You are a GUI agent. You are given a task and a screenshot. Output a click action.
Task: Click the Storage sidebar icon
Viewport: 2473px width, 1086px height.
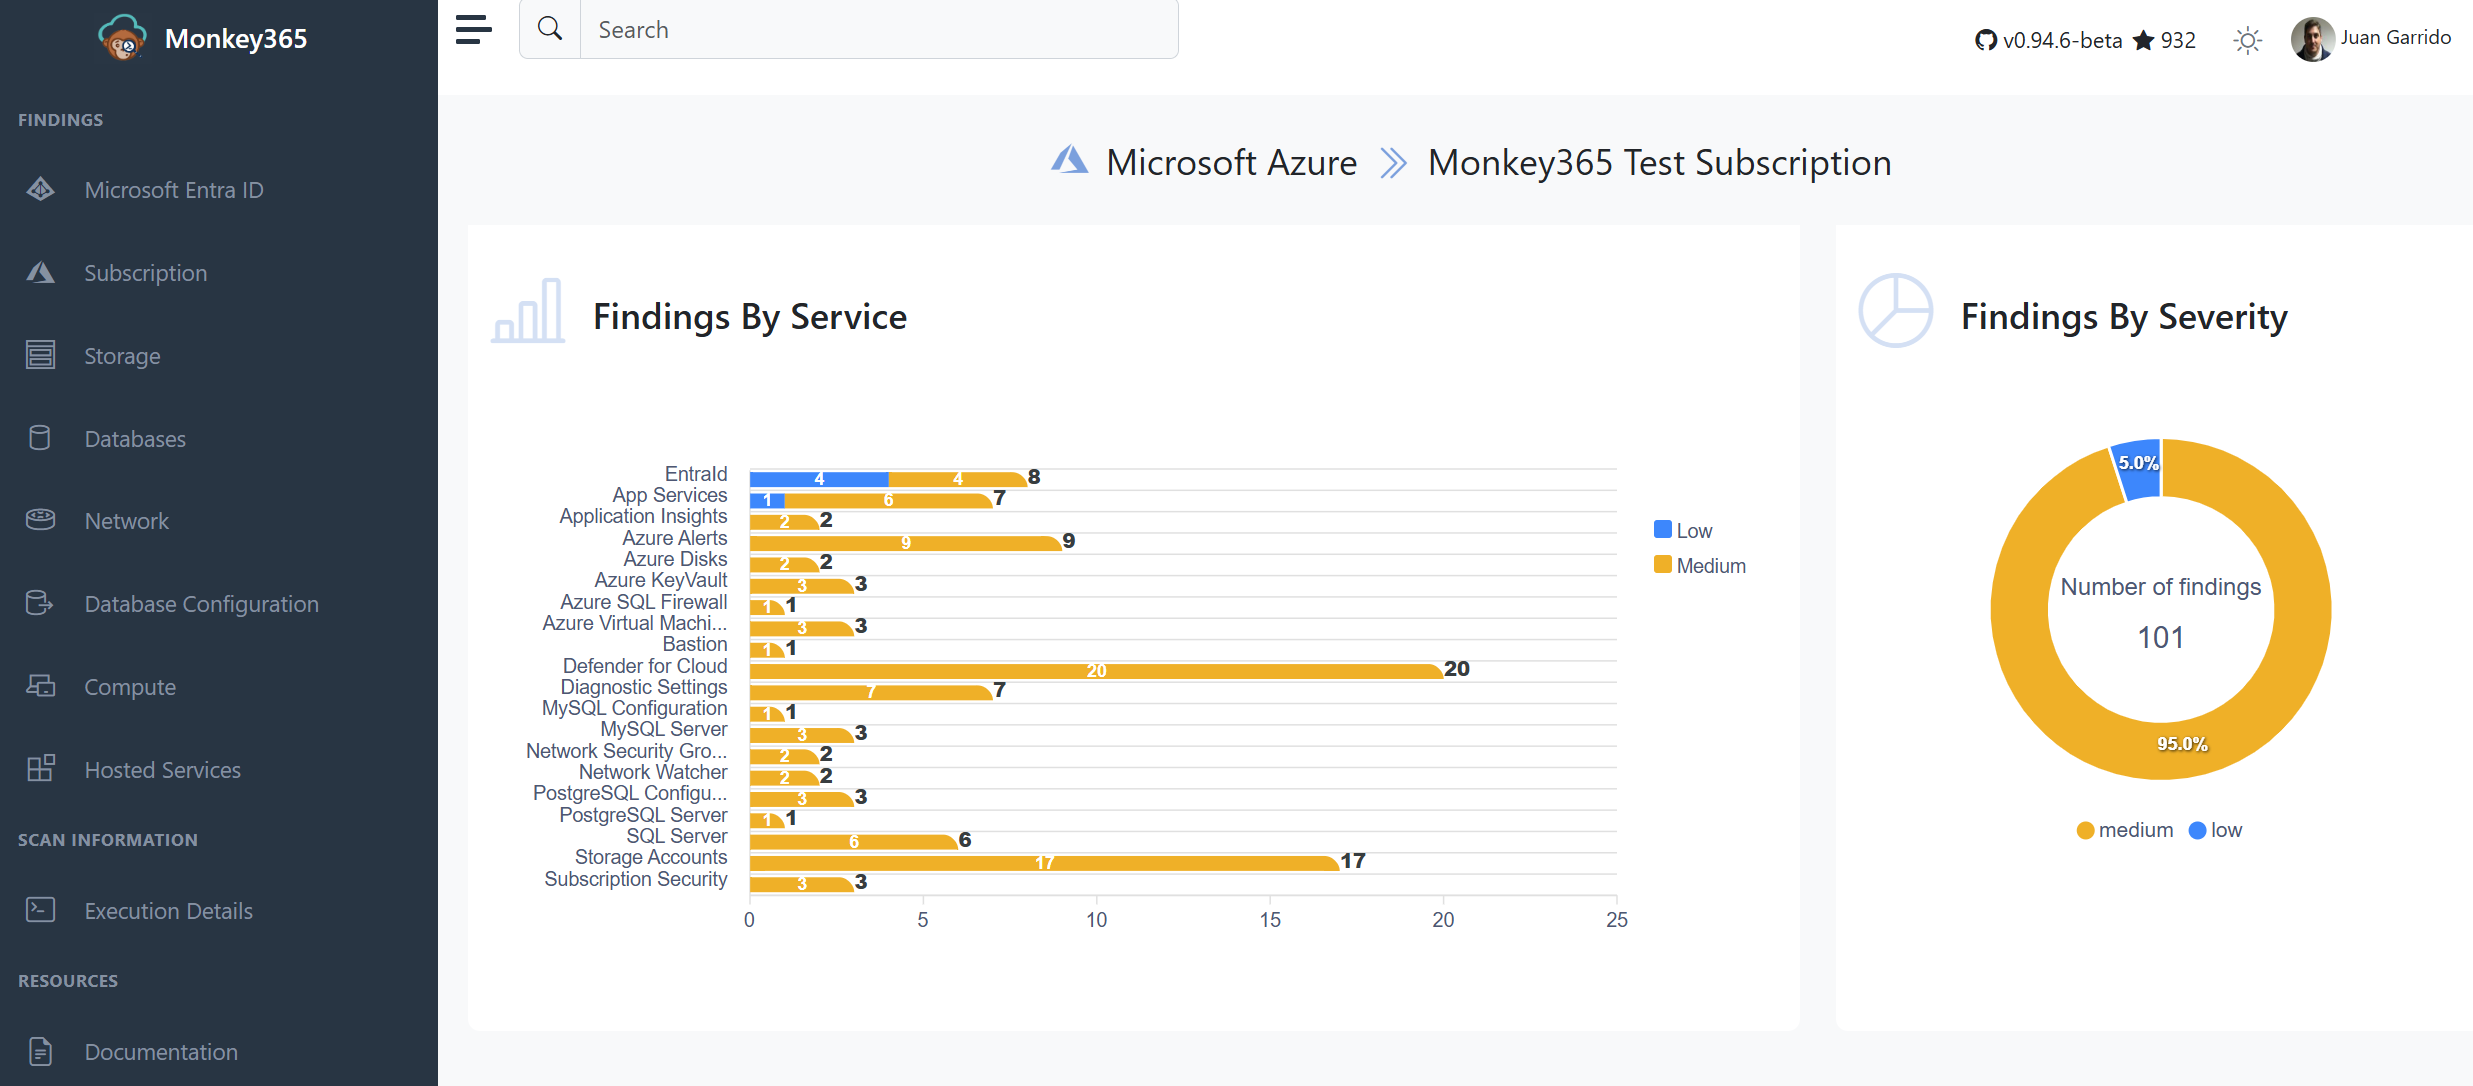(40, 355)
